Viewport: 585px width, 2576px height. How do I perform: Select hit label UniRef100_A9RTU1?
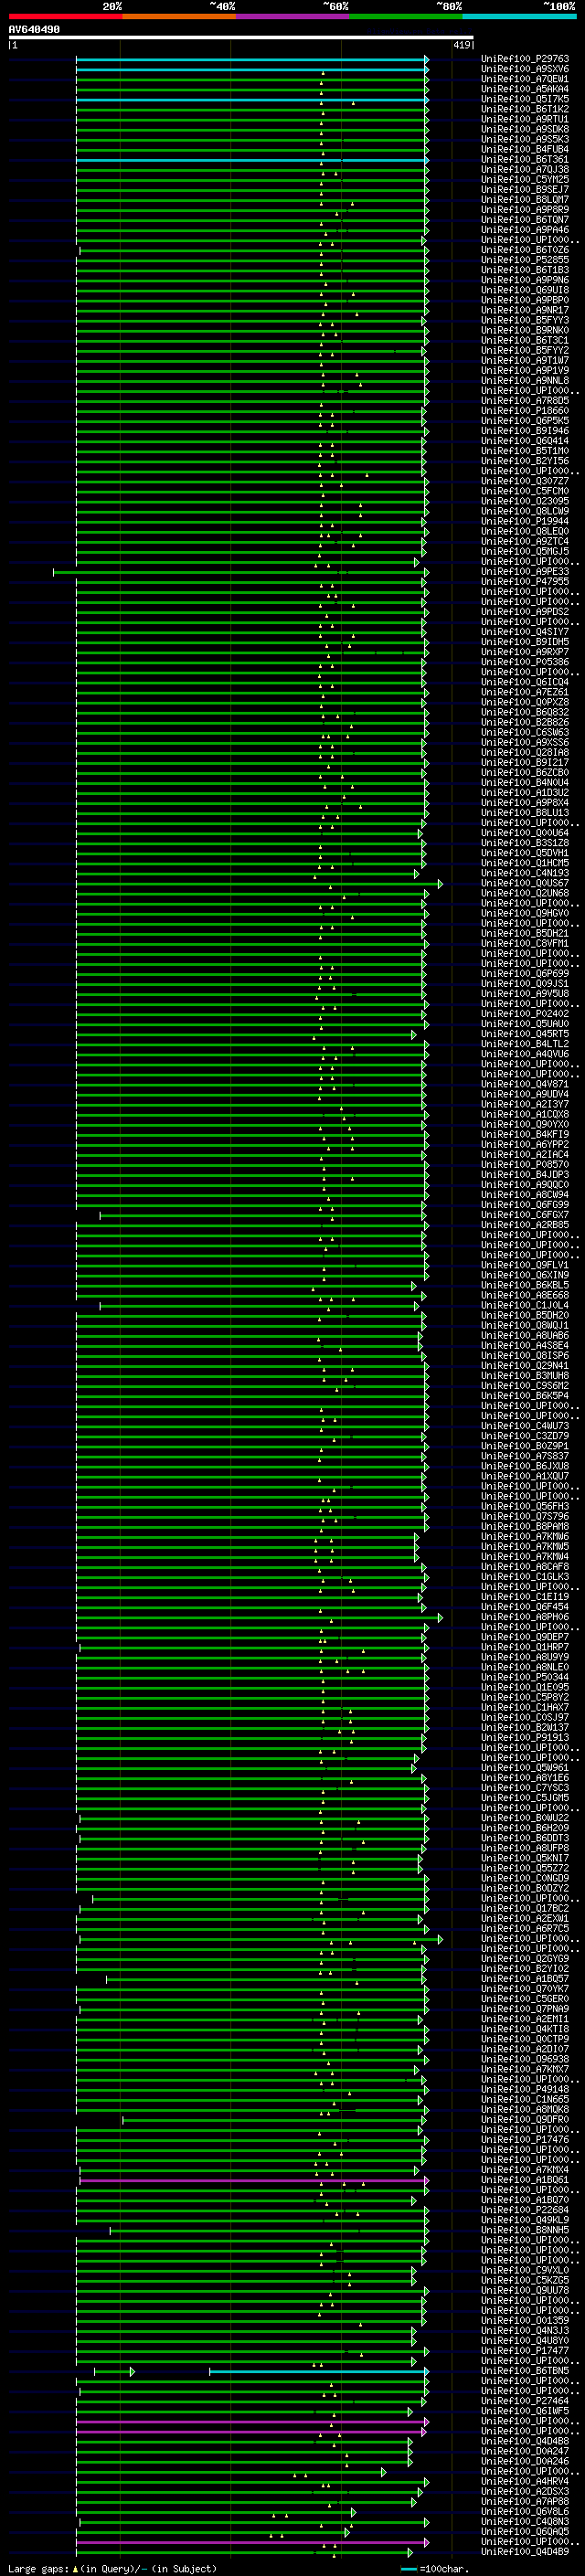(x=525, y=119)
